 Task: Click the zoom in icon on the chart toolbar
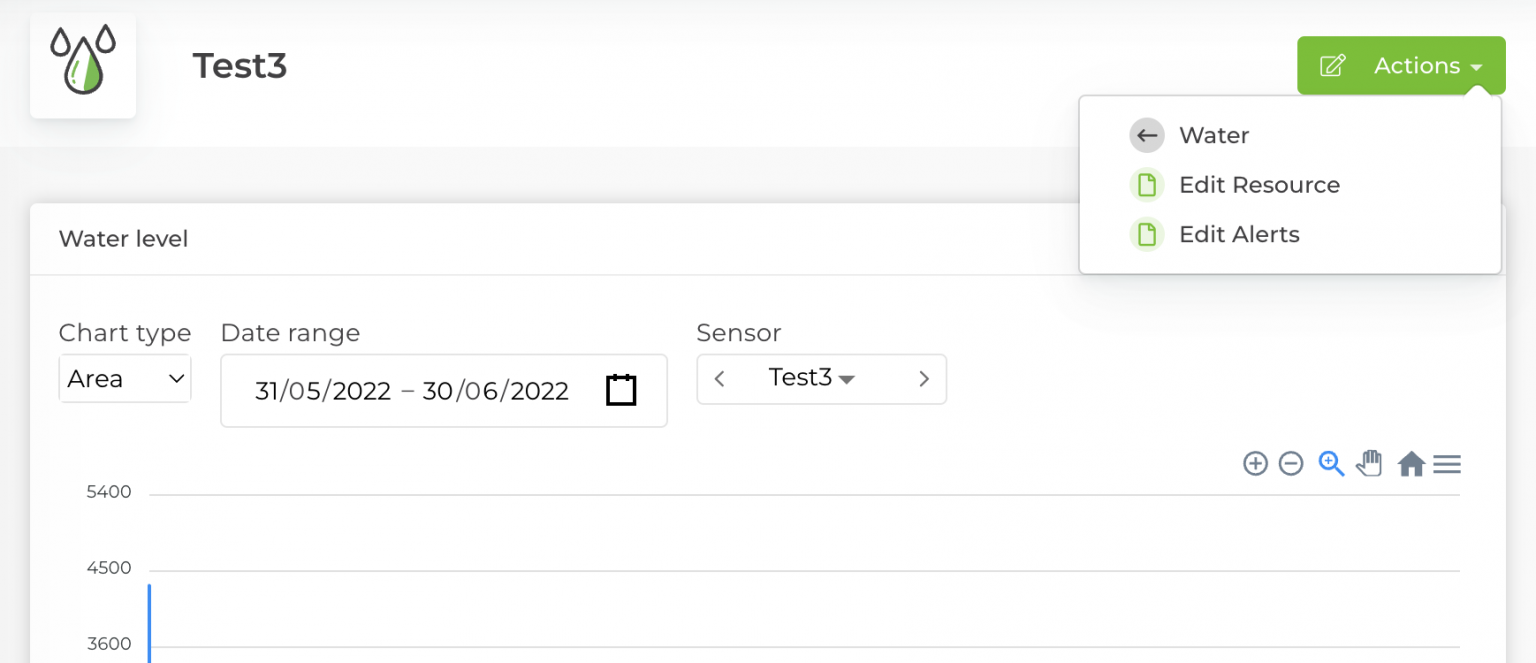(1255, 463)
